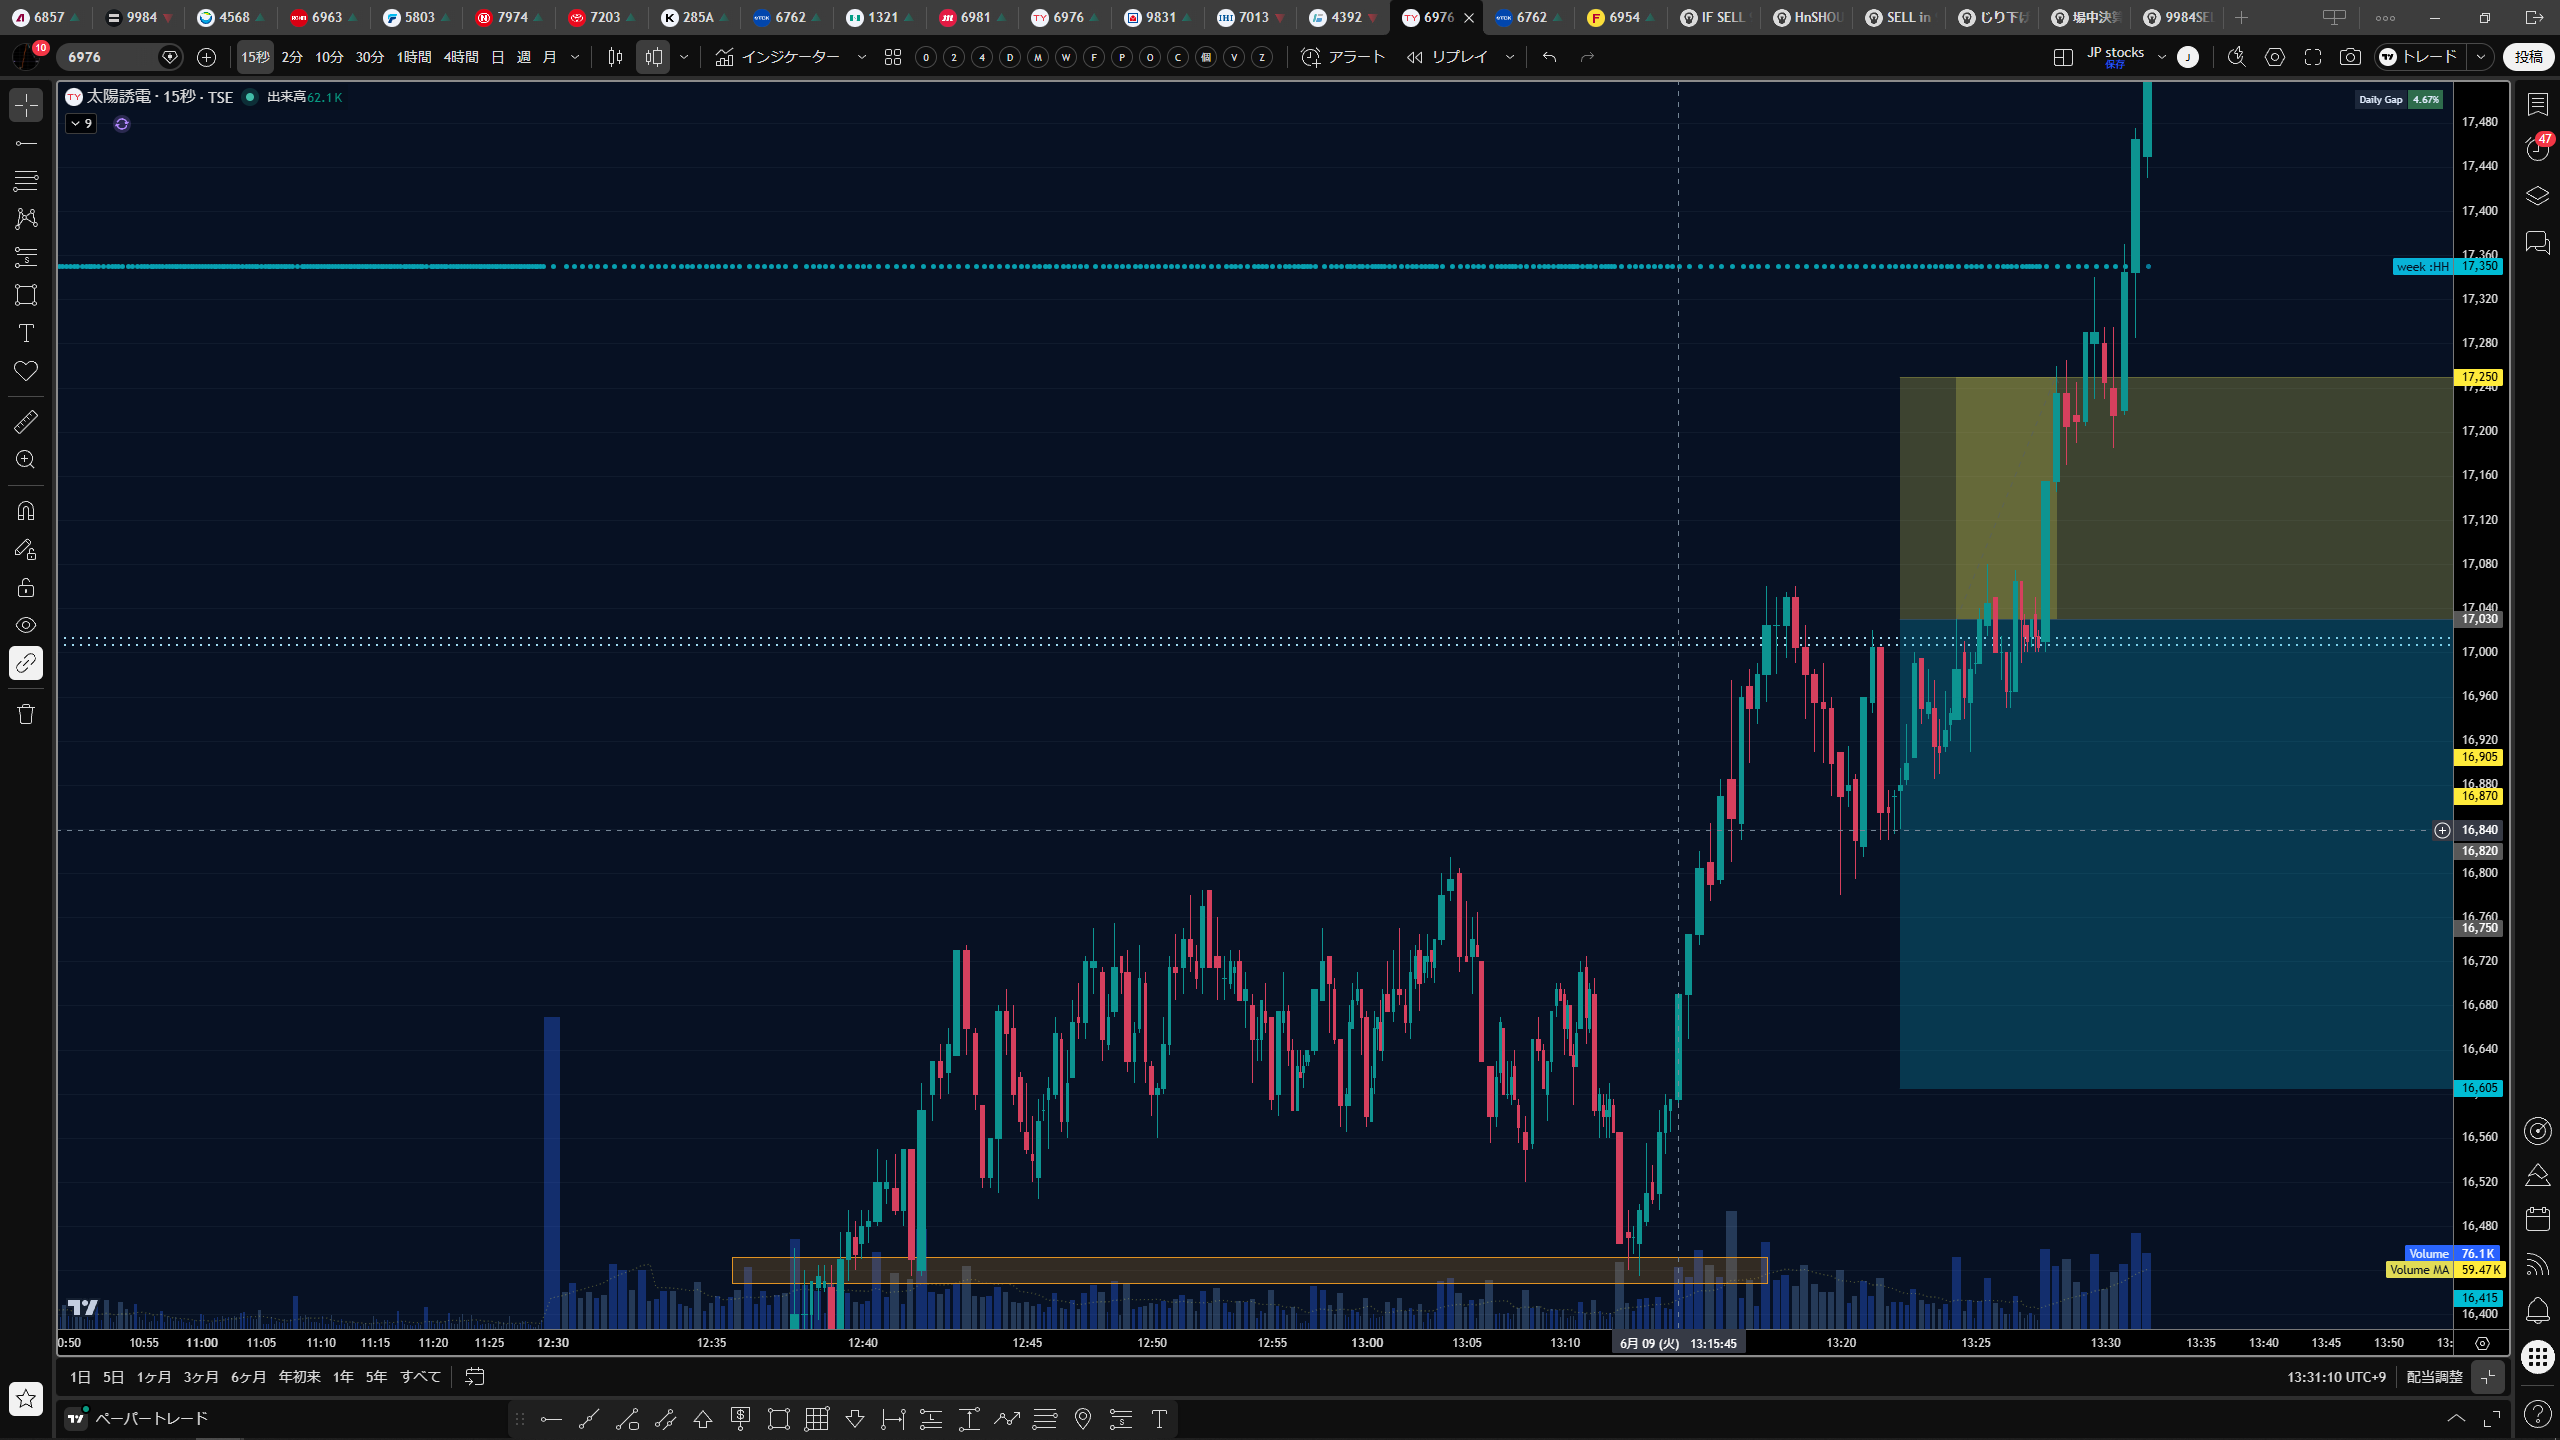Click the week HH 17,350 price label
The height and width of the screenshot is (1440, 2560).
2448,266
